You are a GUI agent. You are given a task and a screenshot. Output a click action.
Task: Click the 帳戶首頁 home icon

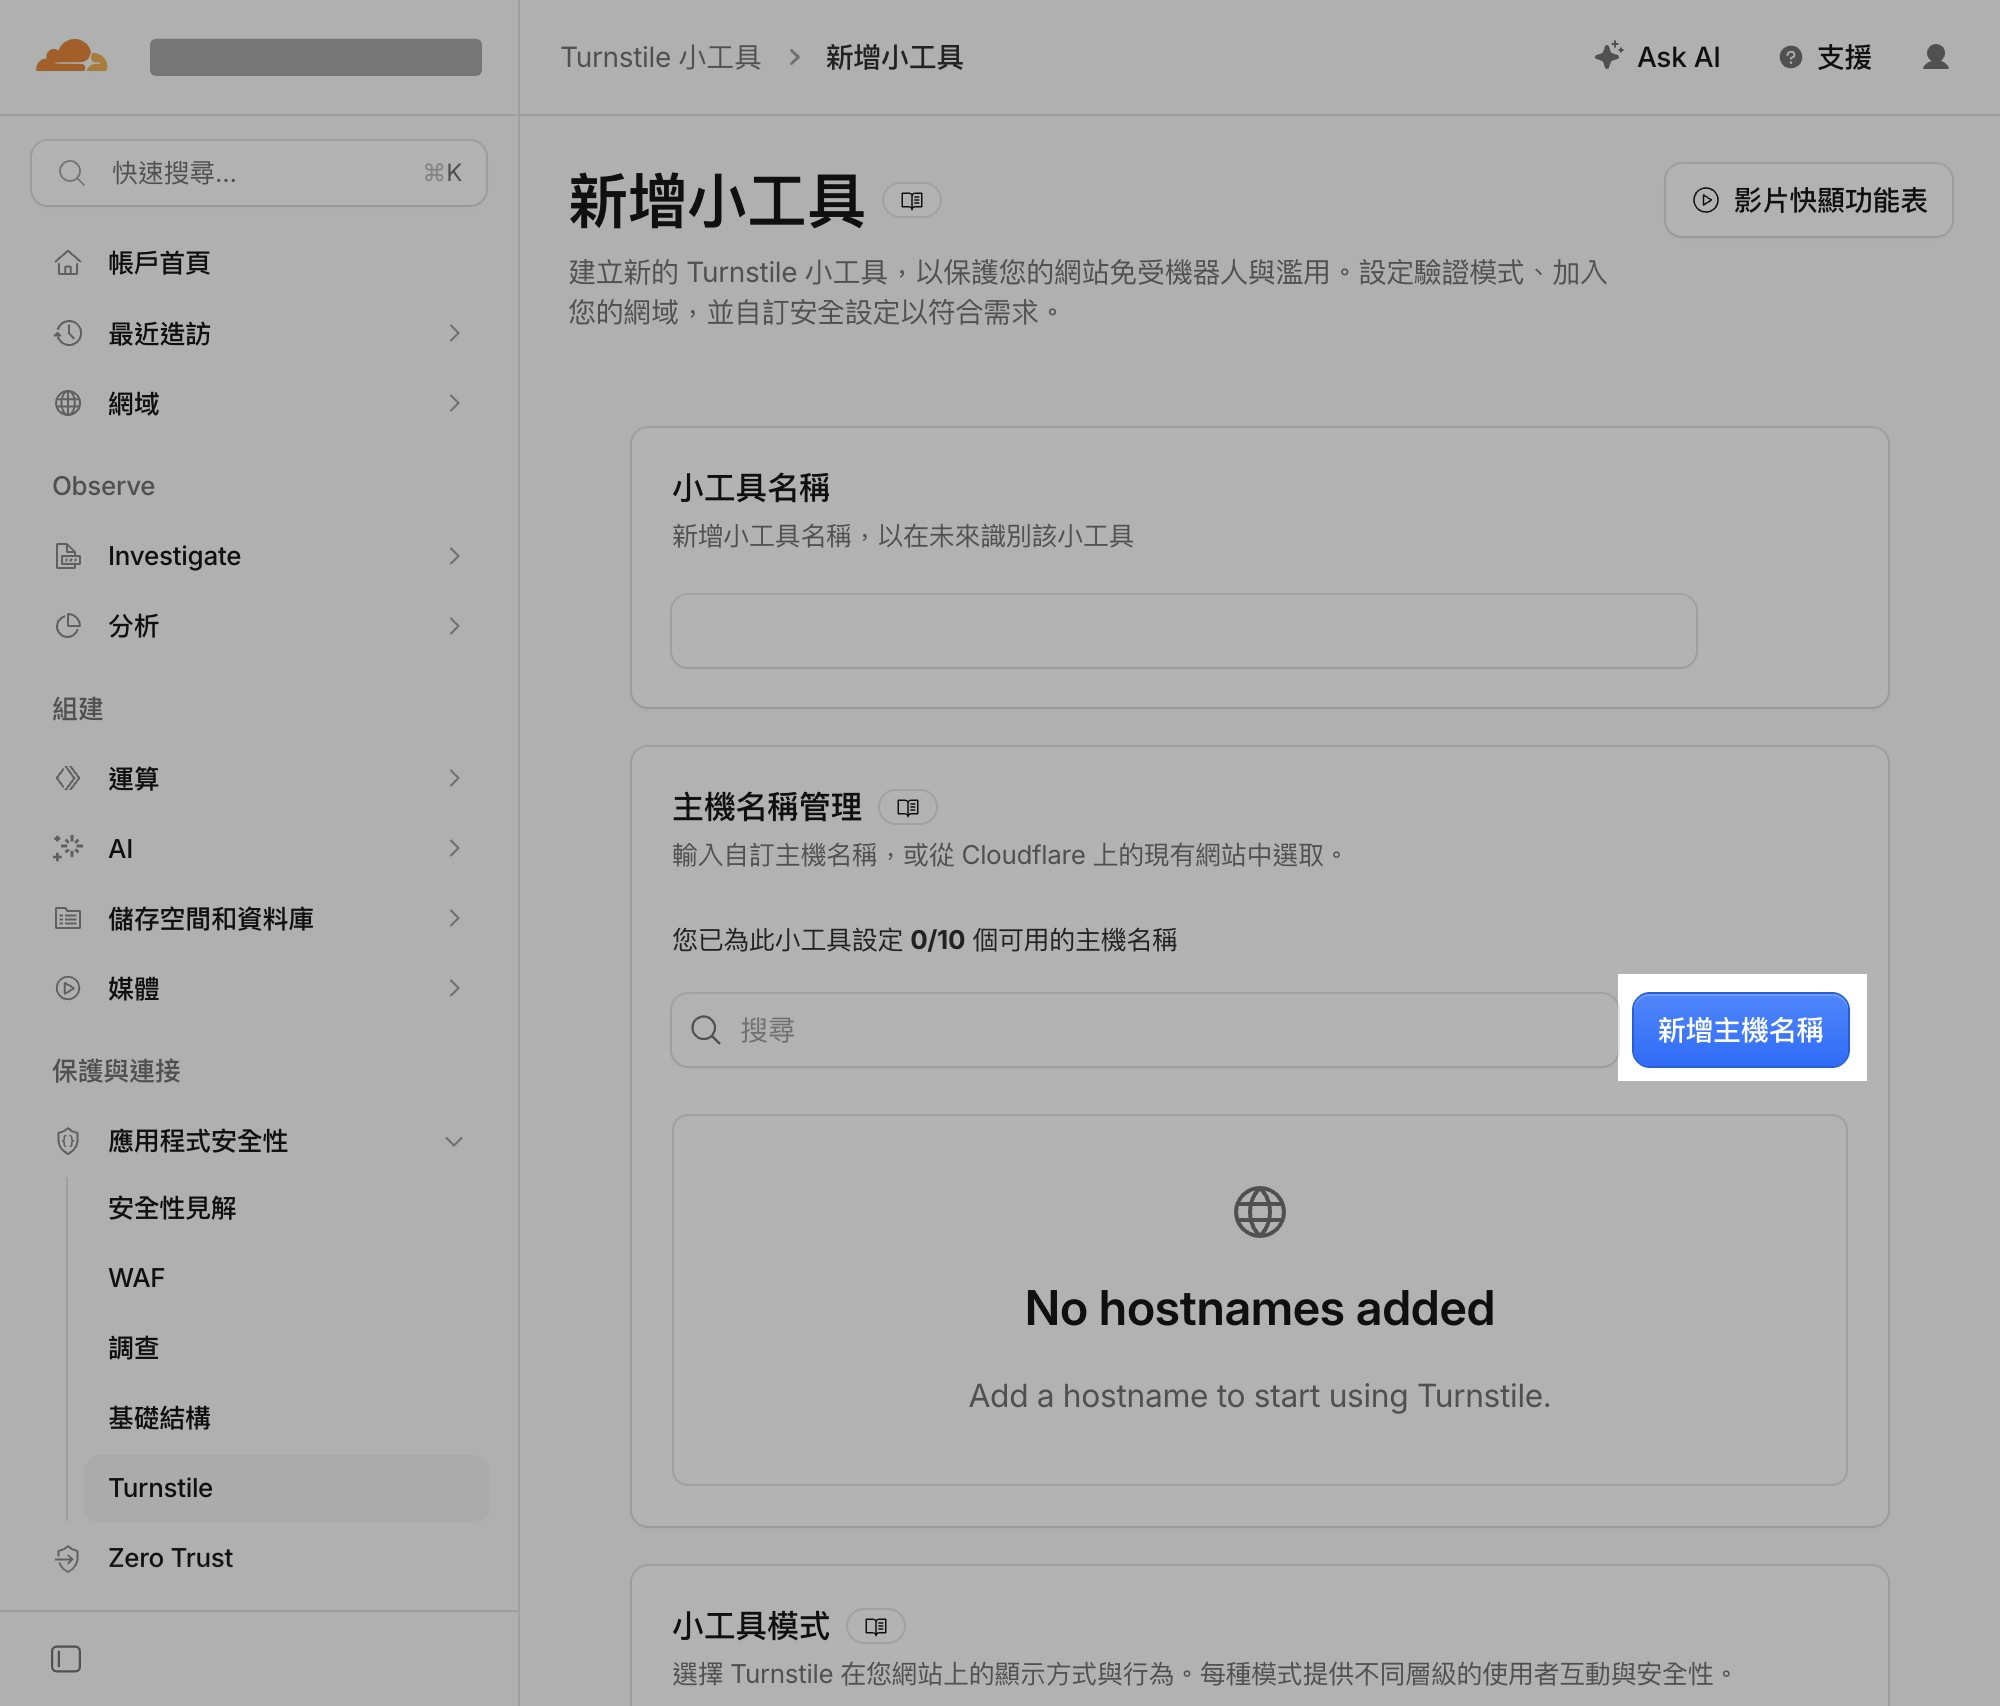click(x=68, y=263)
